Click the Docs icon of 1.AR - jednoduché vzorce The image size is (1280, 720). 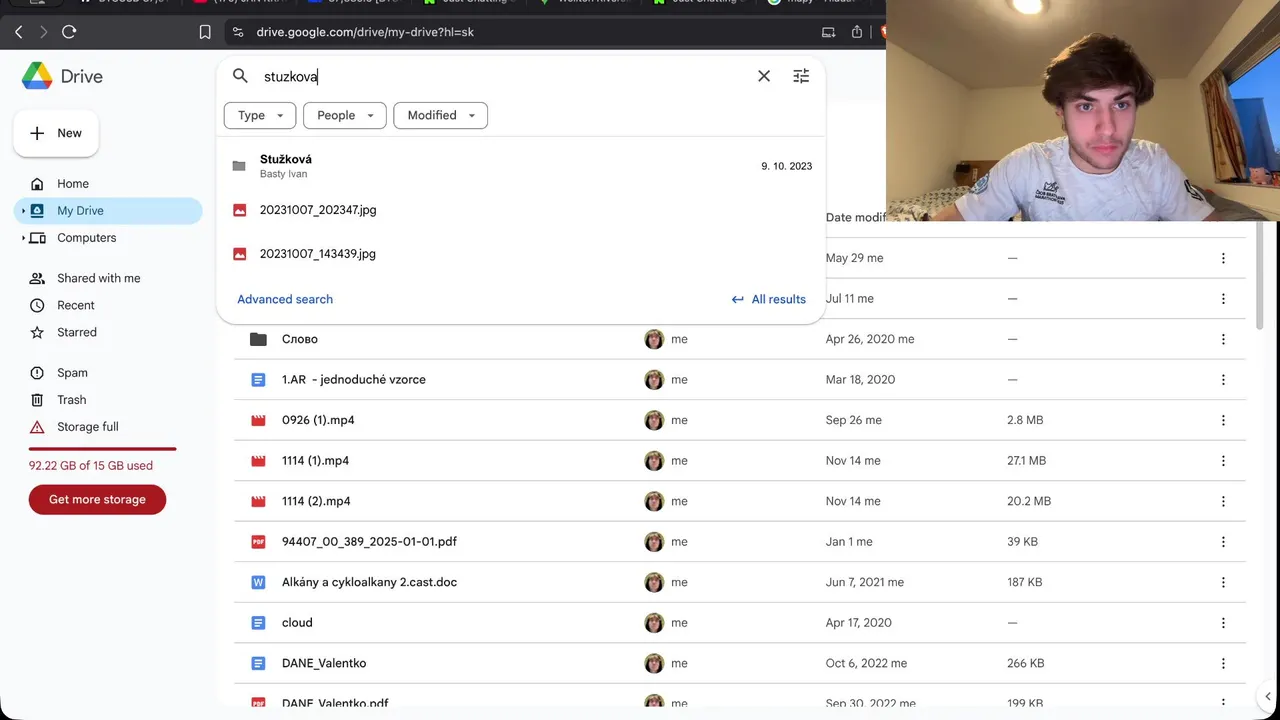pyautogui.click(x=258, y=380)
